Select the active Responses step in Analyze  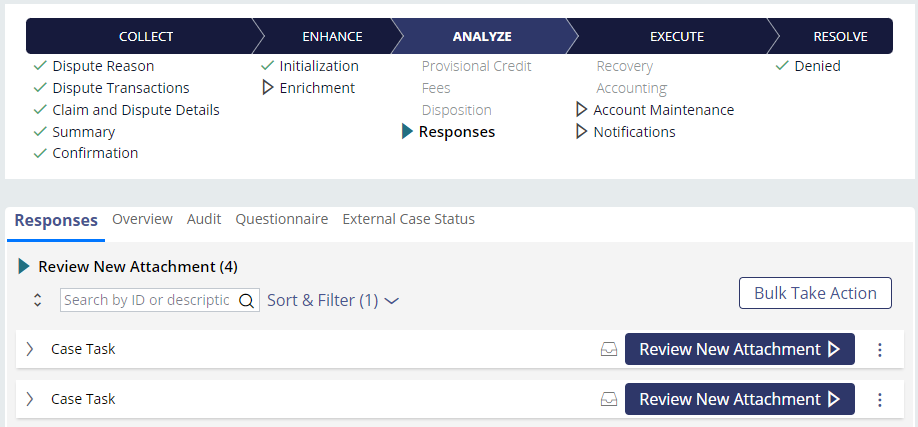click(457, 132)
